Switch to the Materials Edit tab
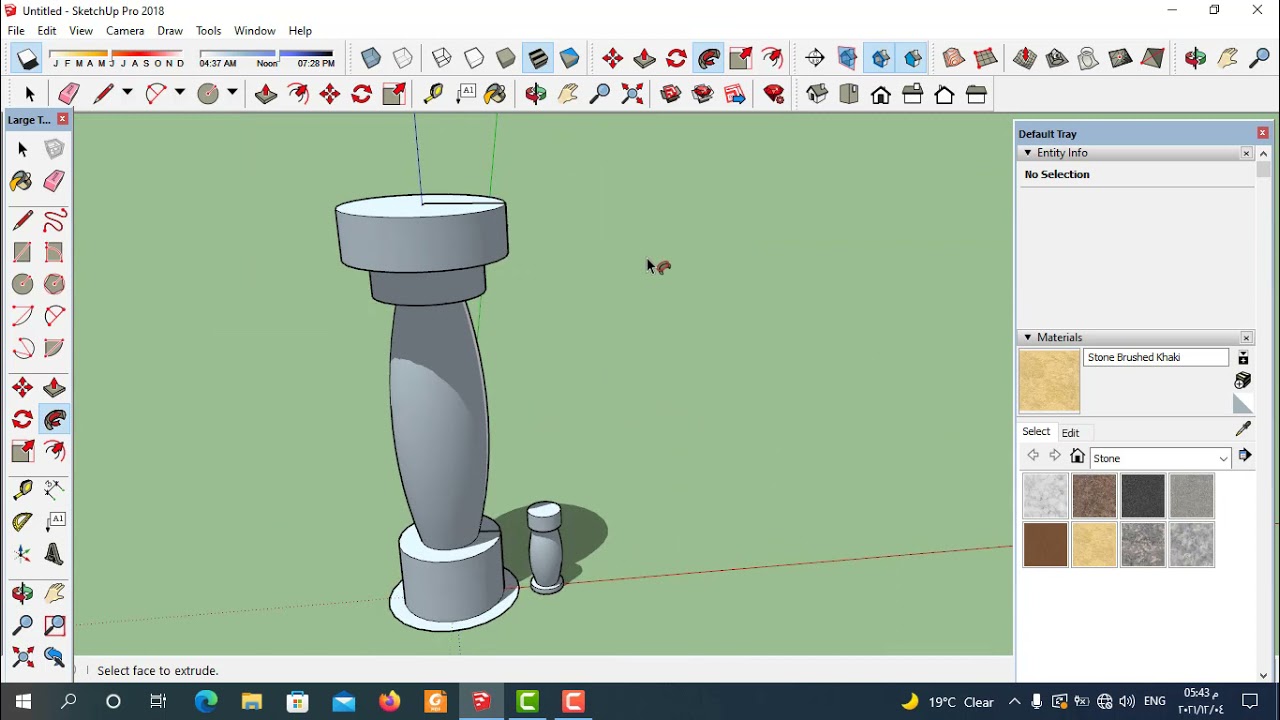Screen dimensions: 1280x720 [1070, 433]
